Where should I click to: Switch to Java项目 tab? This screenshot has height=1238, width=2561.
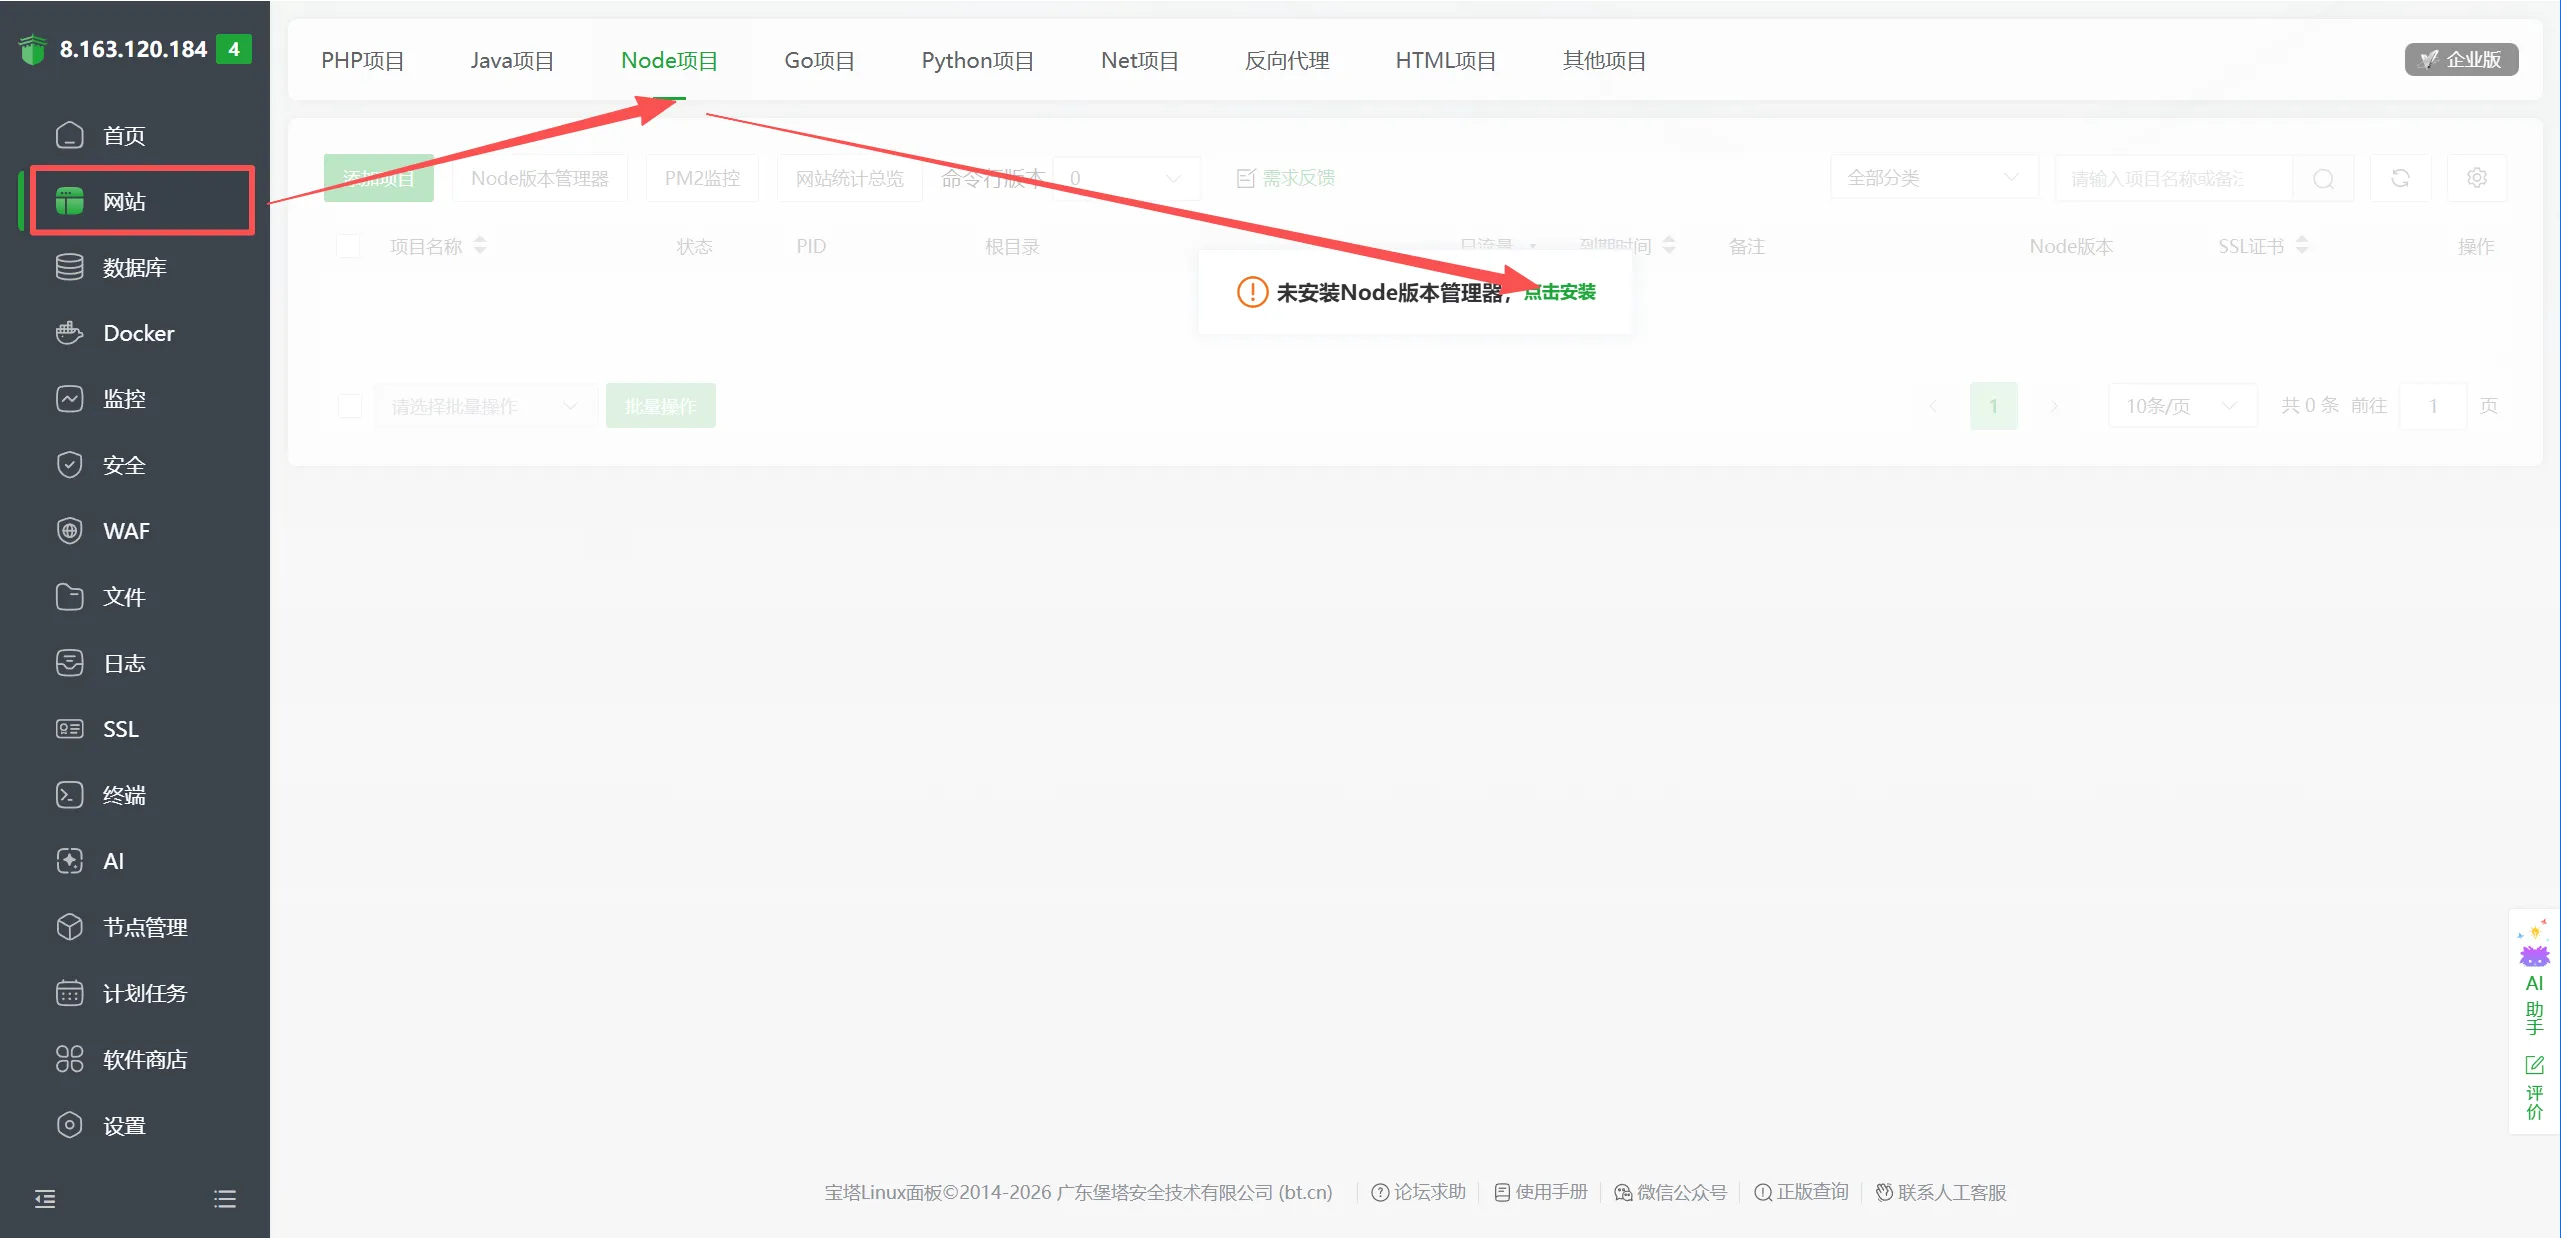[x=512, y=60]
